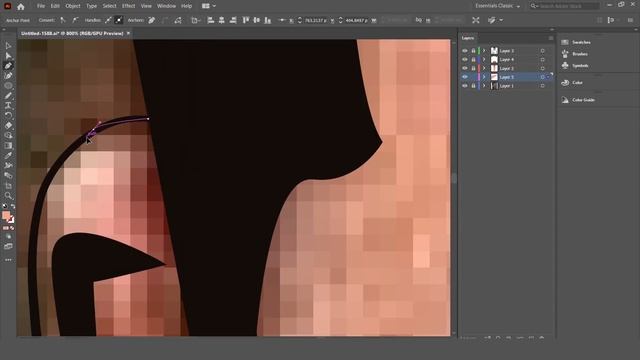Open the Object menu
Screen dimensions: 640x360
[73, 6]
